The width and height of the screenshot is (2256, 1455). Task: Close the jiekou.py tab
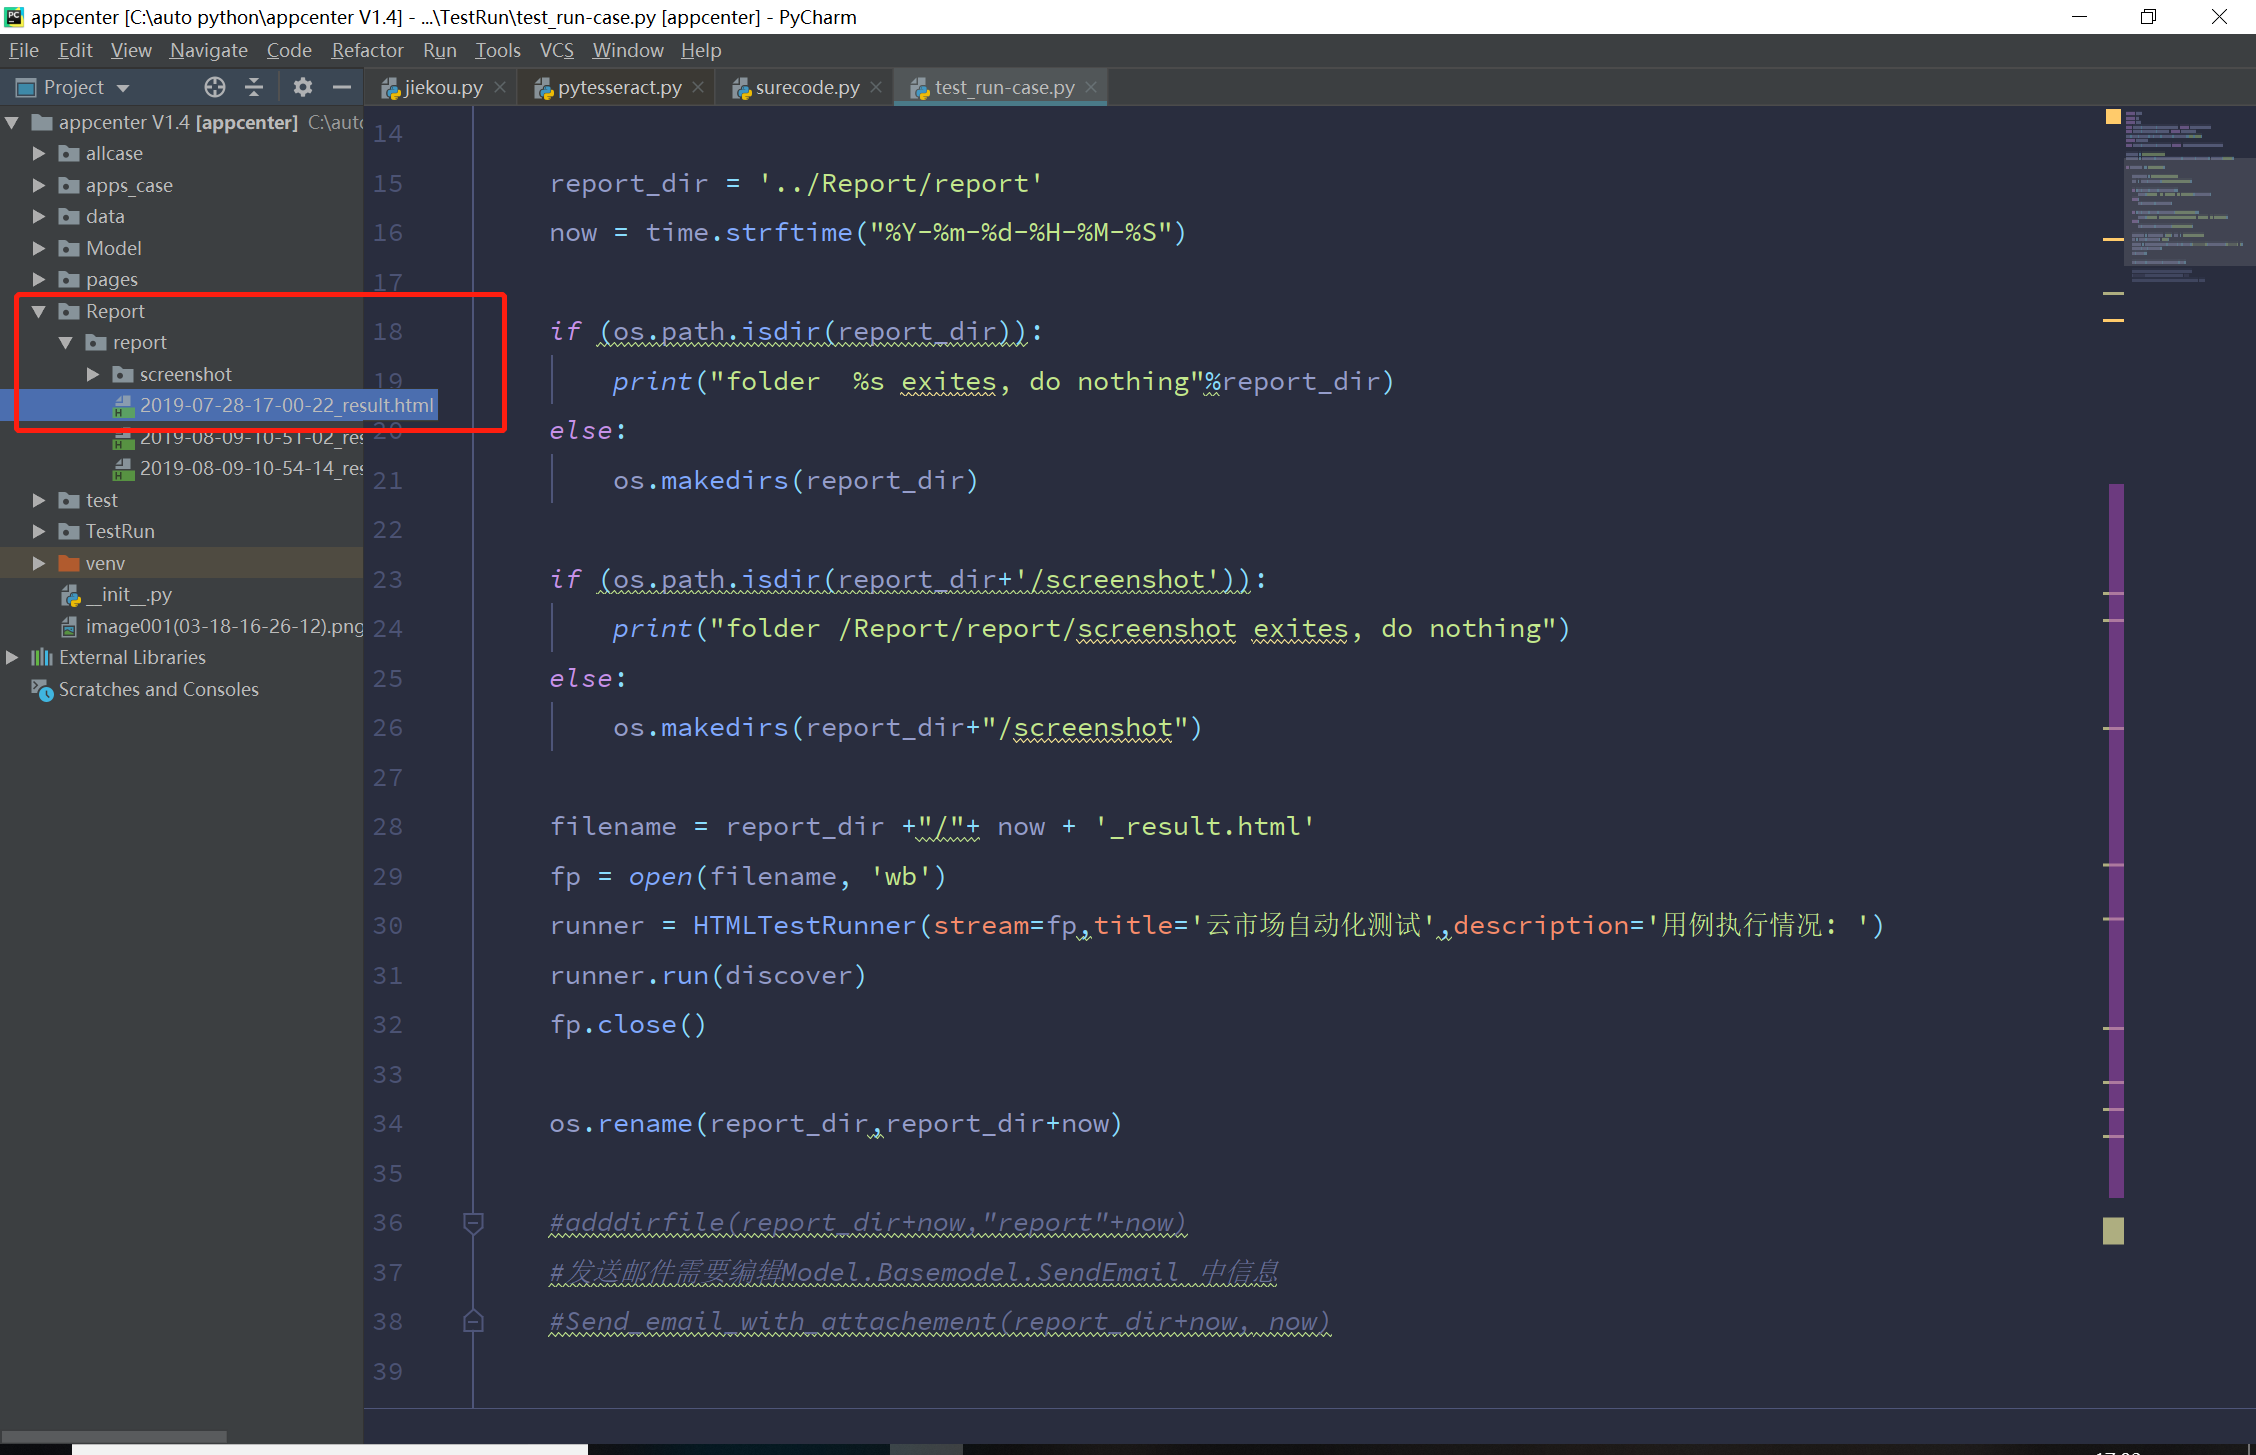(x=500, y=87)
